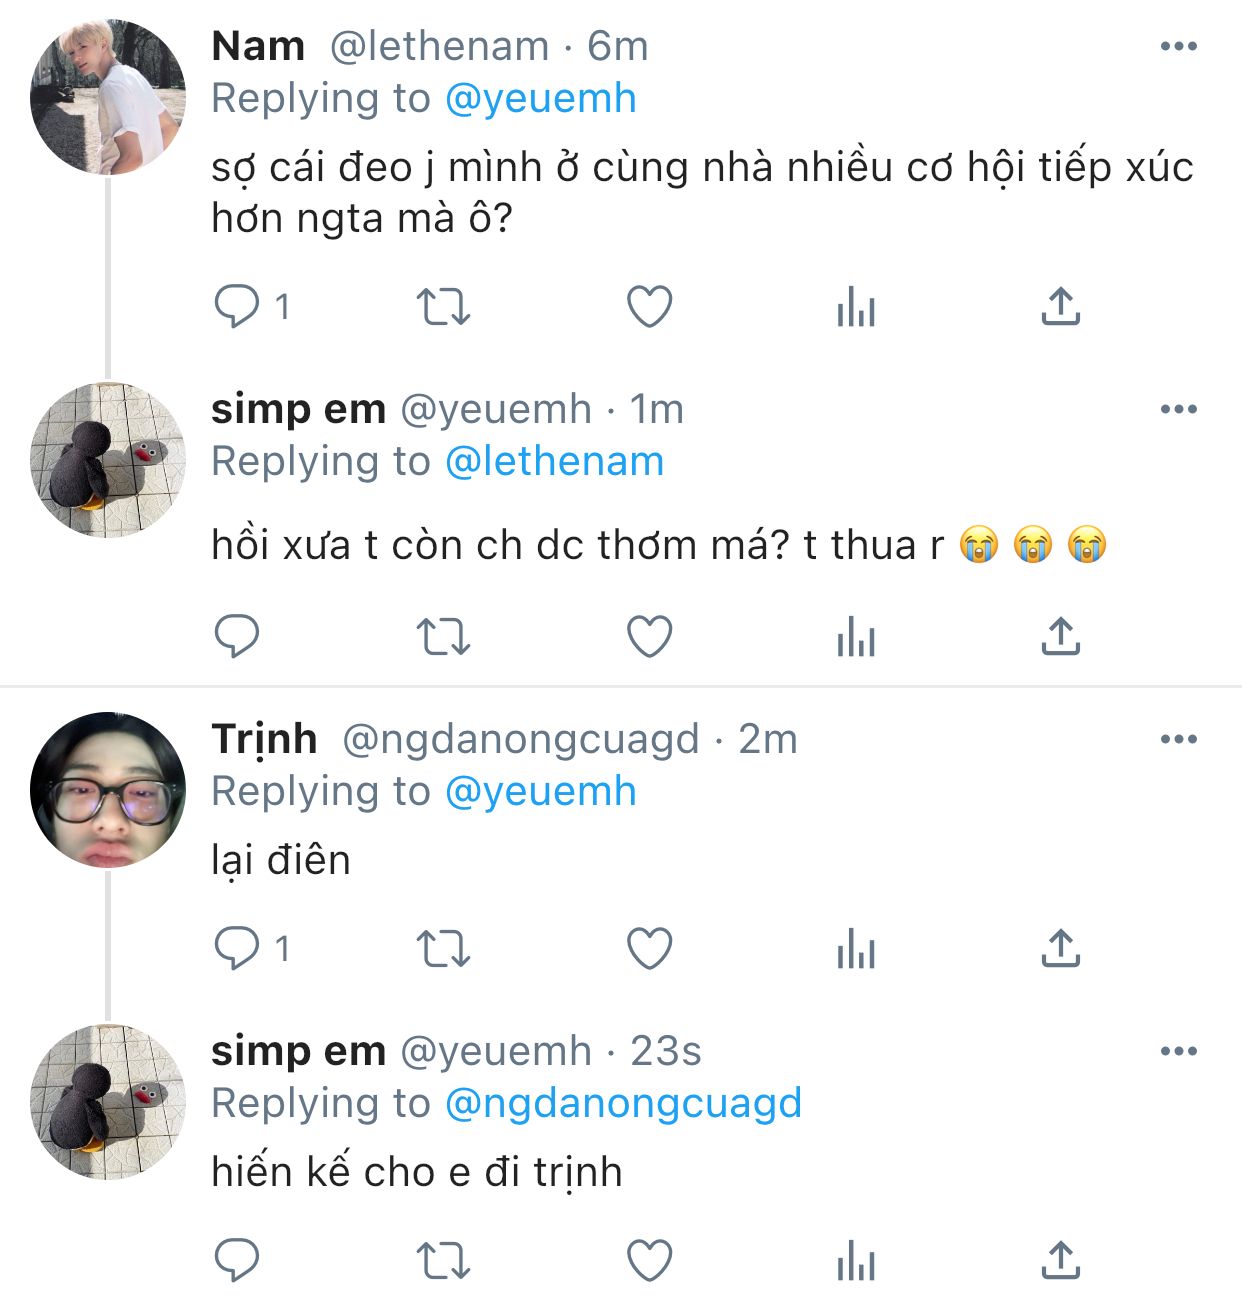Screen dimensions: 1242x1306
Task: Reply to Nam's tweet
Action: tap(237, 306)
